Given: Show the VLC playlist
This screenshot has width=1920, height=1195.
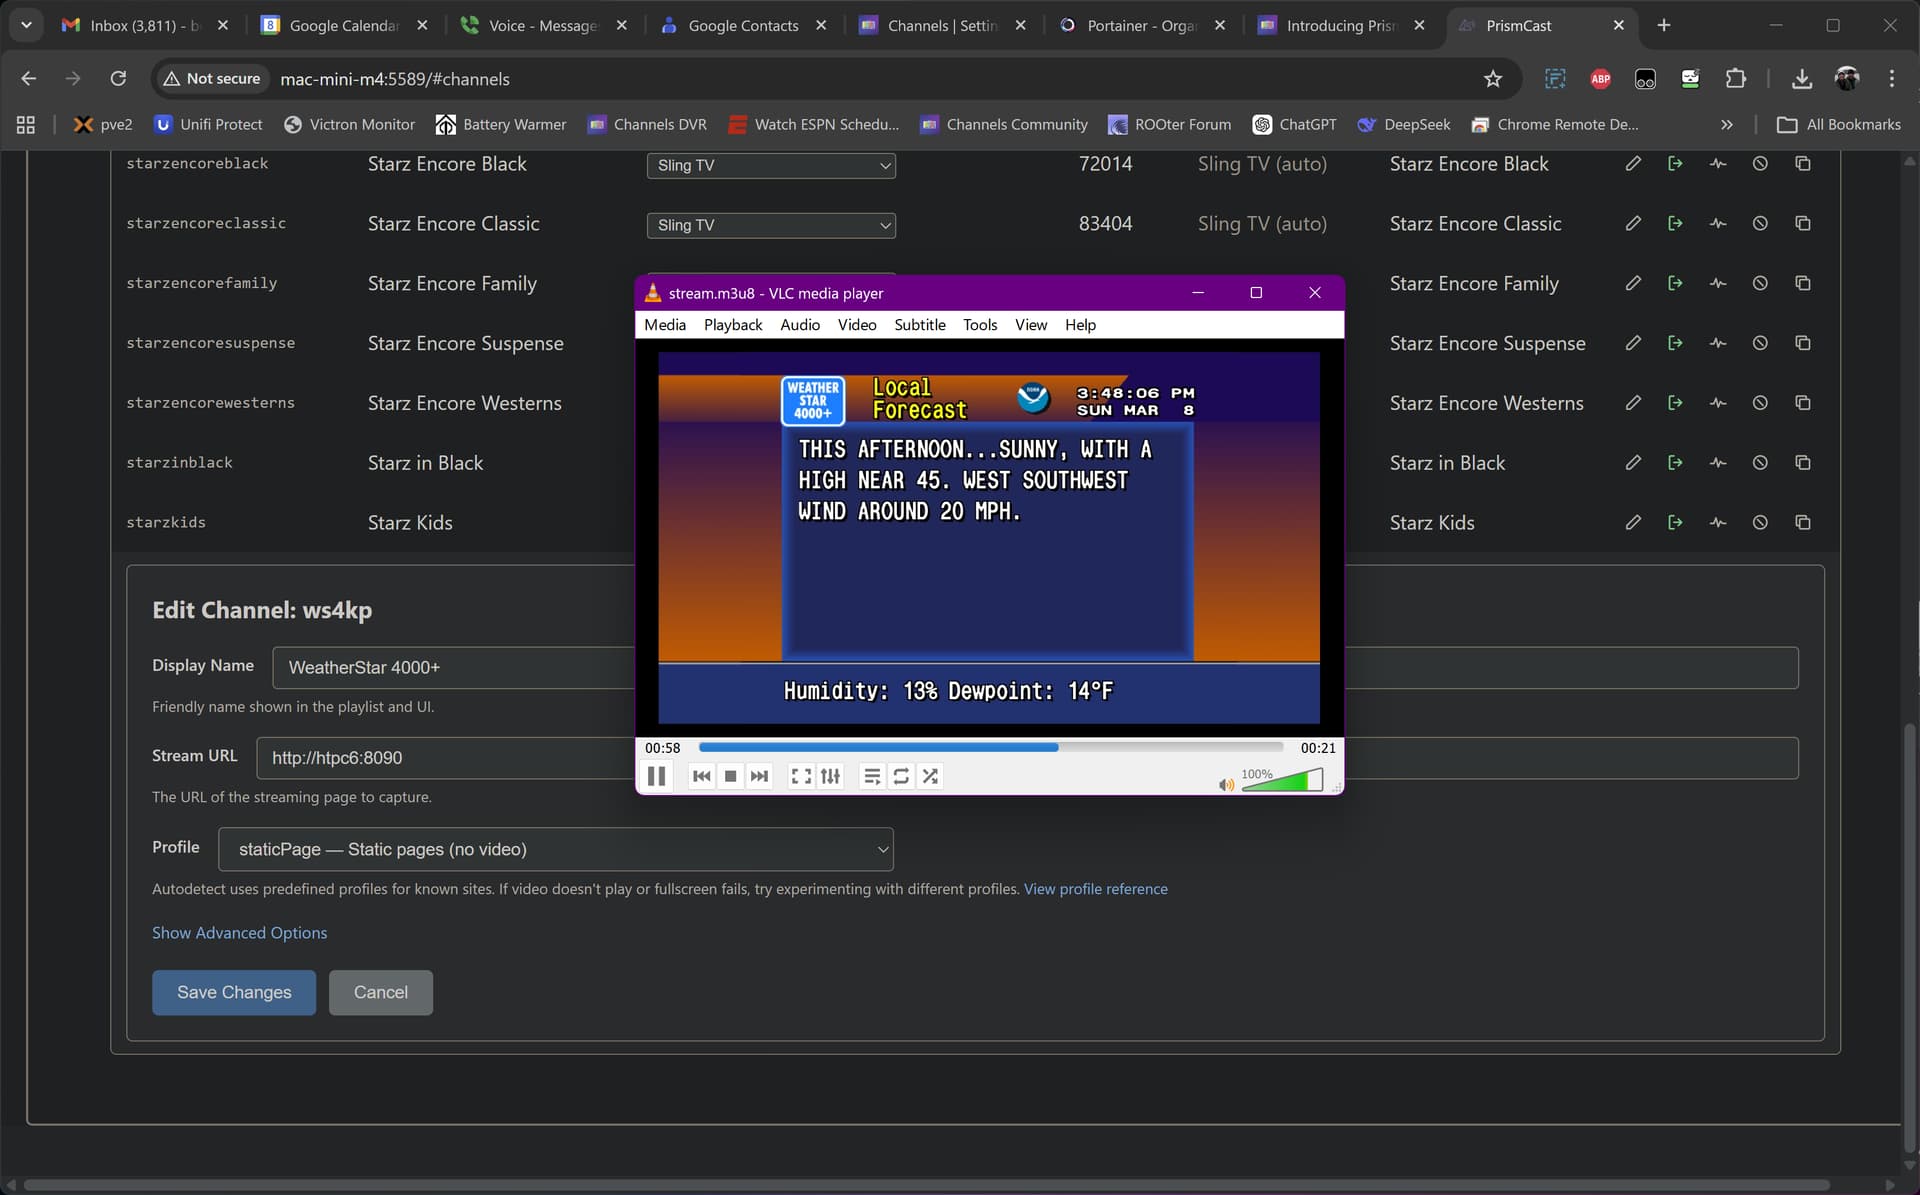Looking at the screenshot, I should coord(872,776).
